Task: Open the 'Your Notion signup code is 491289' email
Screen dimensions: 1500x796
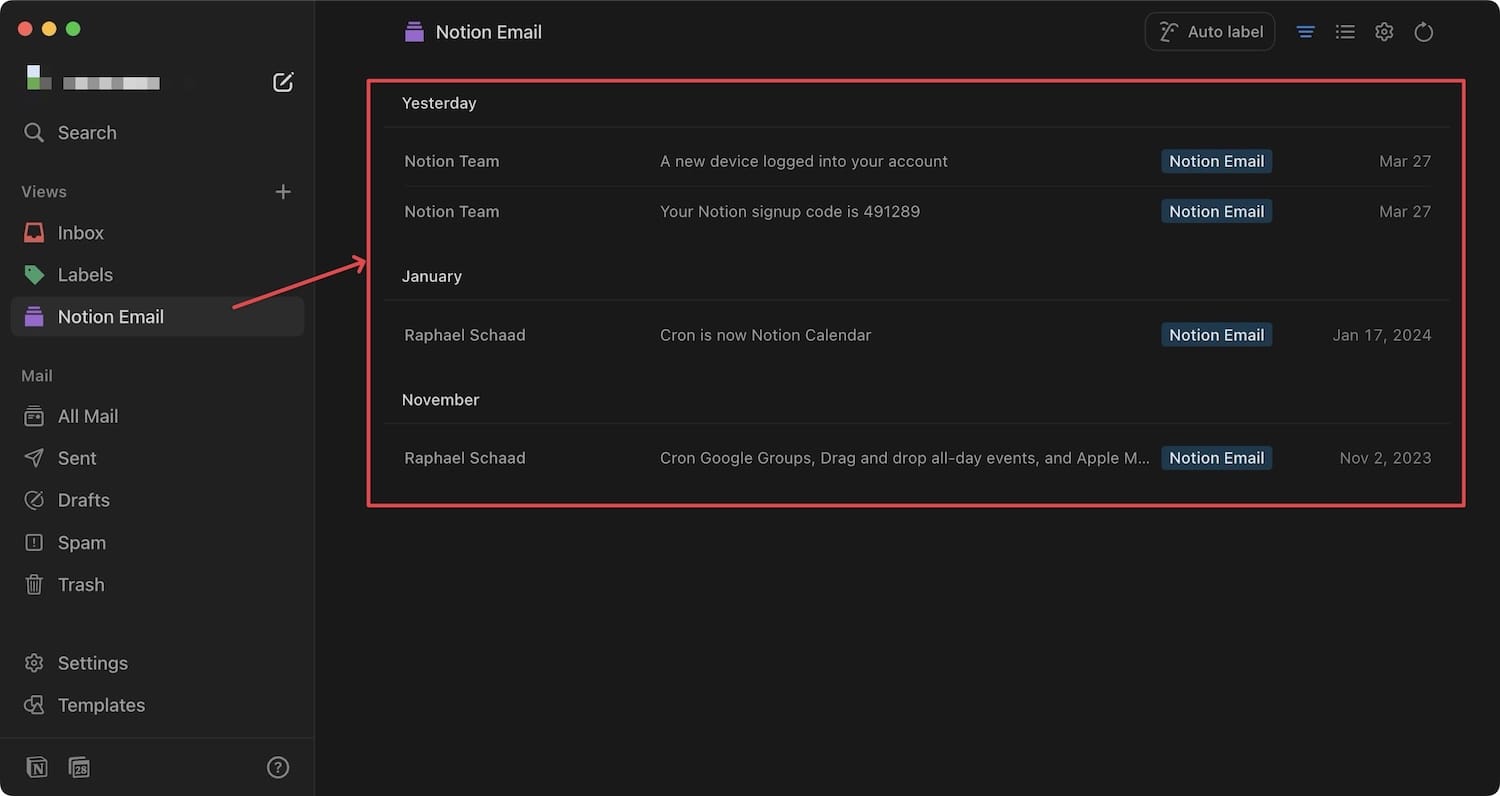Action: [790, 211]
